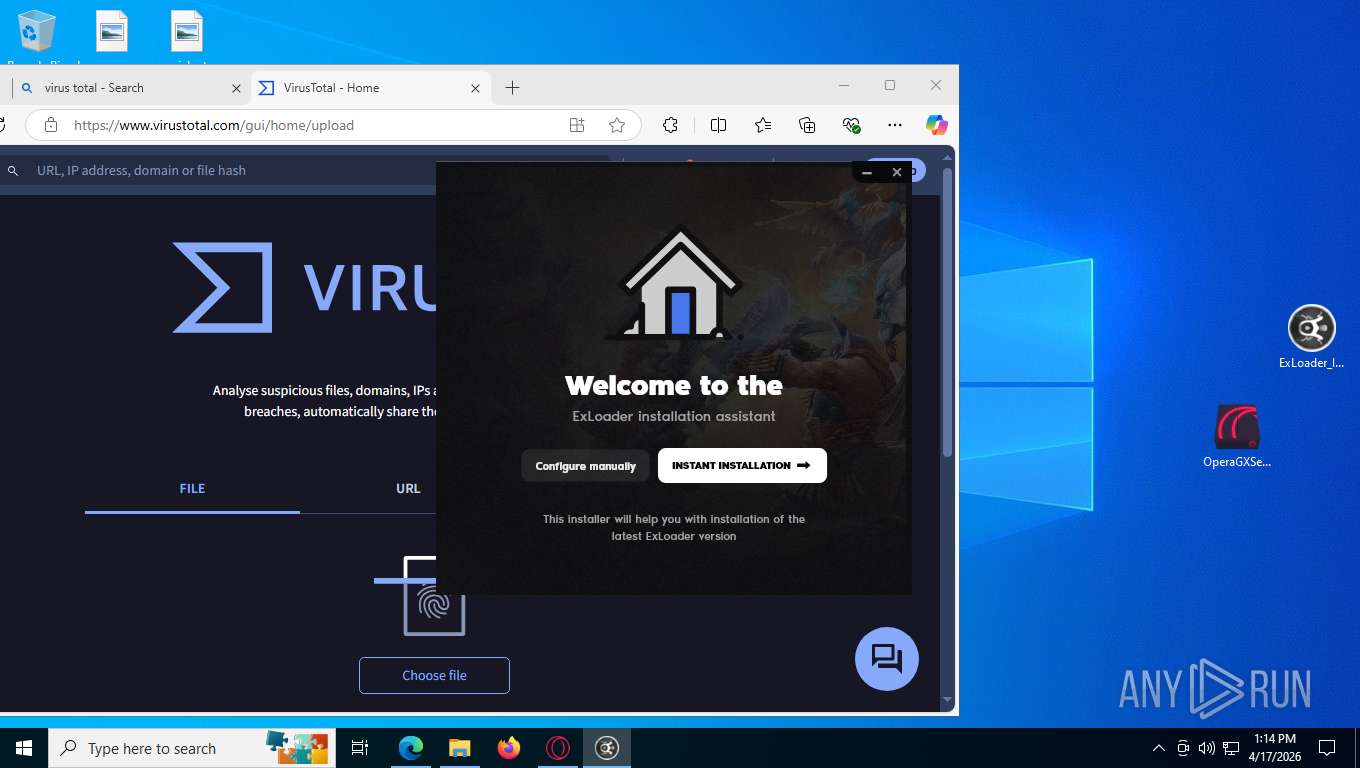Viewport: 1360px width, 768px height.
Task: Select the URL tab on VirusTotal
Action: click(x=408, y=489)
